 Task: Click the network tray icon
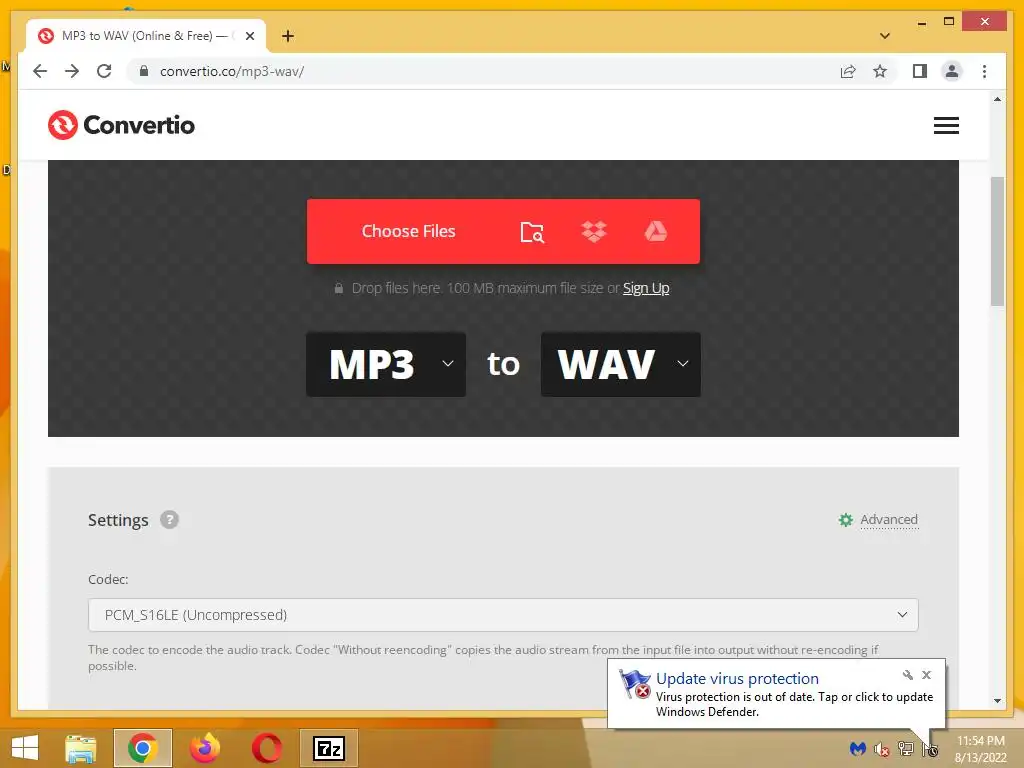pos(905,749)
